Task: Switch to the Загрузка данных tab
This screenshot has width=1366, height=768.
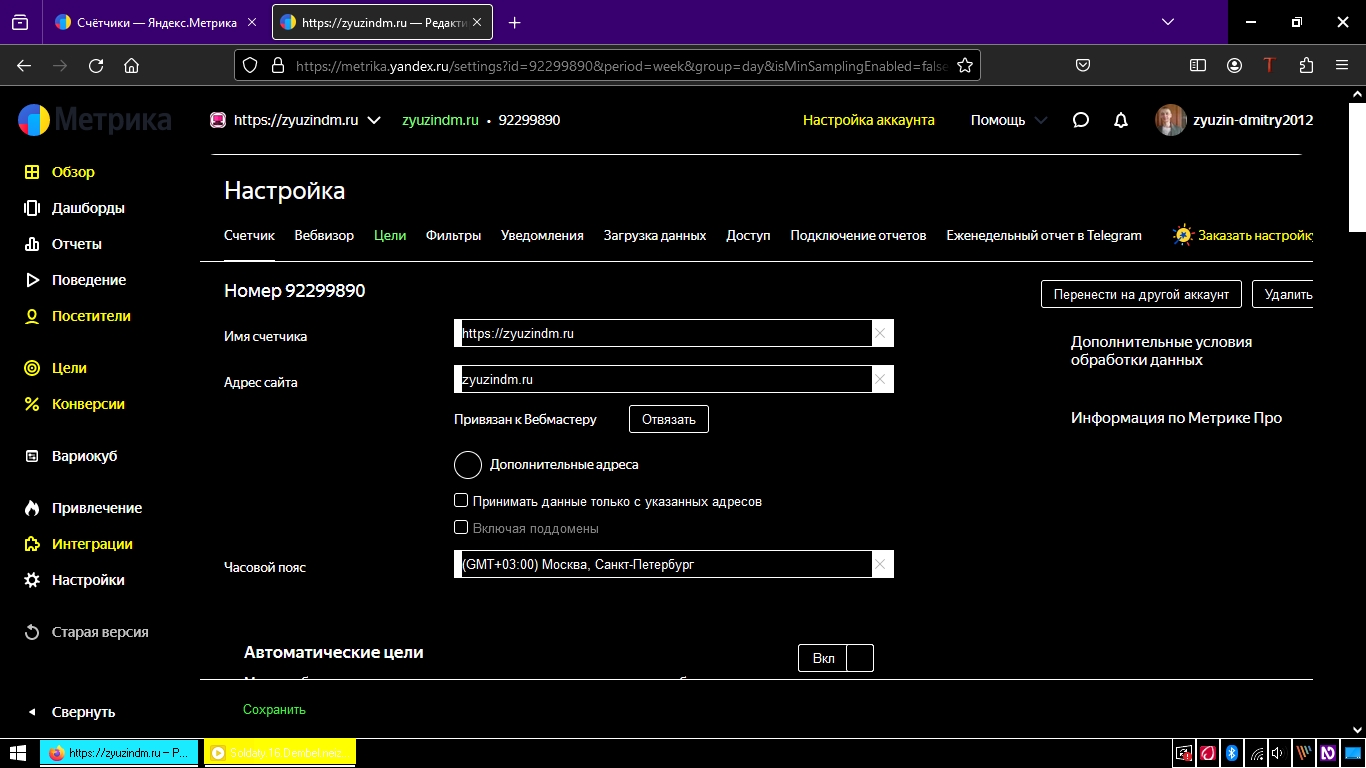Action: coord(655,236)
